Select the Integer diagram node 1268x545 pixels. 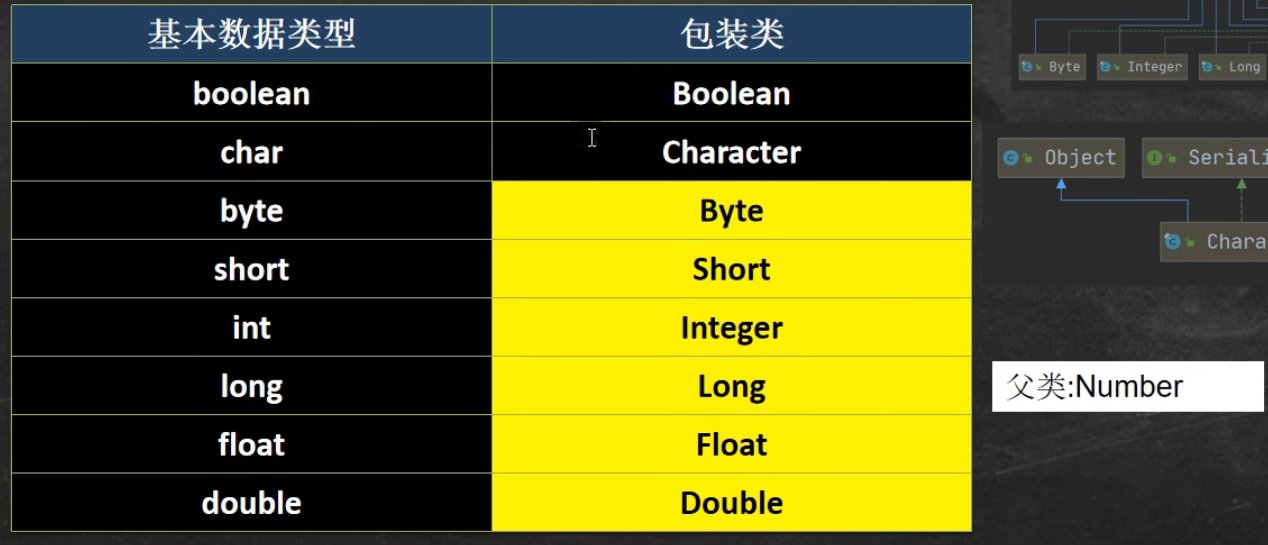point(1142,67)
